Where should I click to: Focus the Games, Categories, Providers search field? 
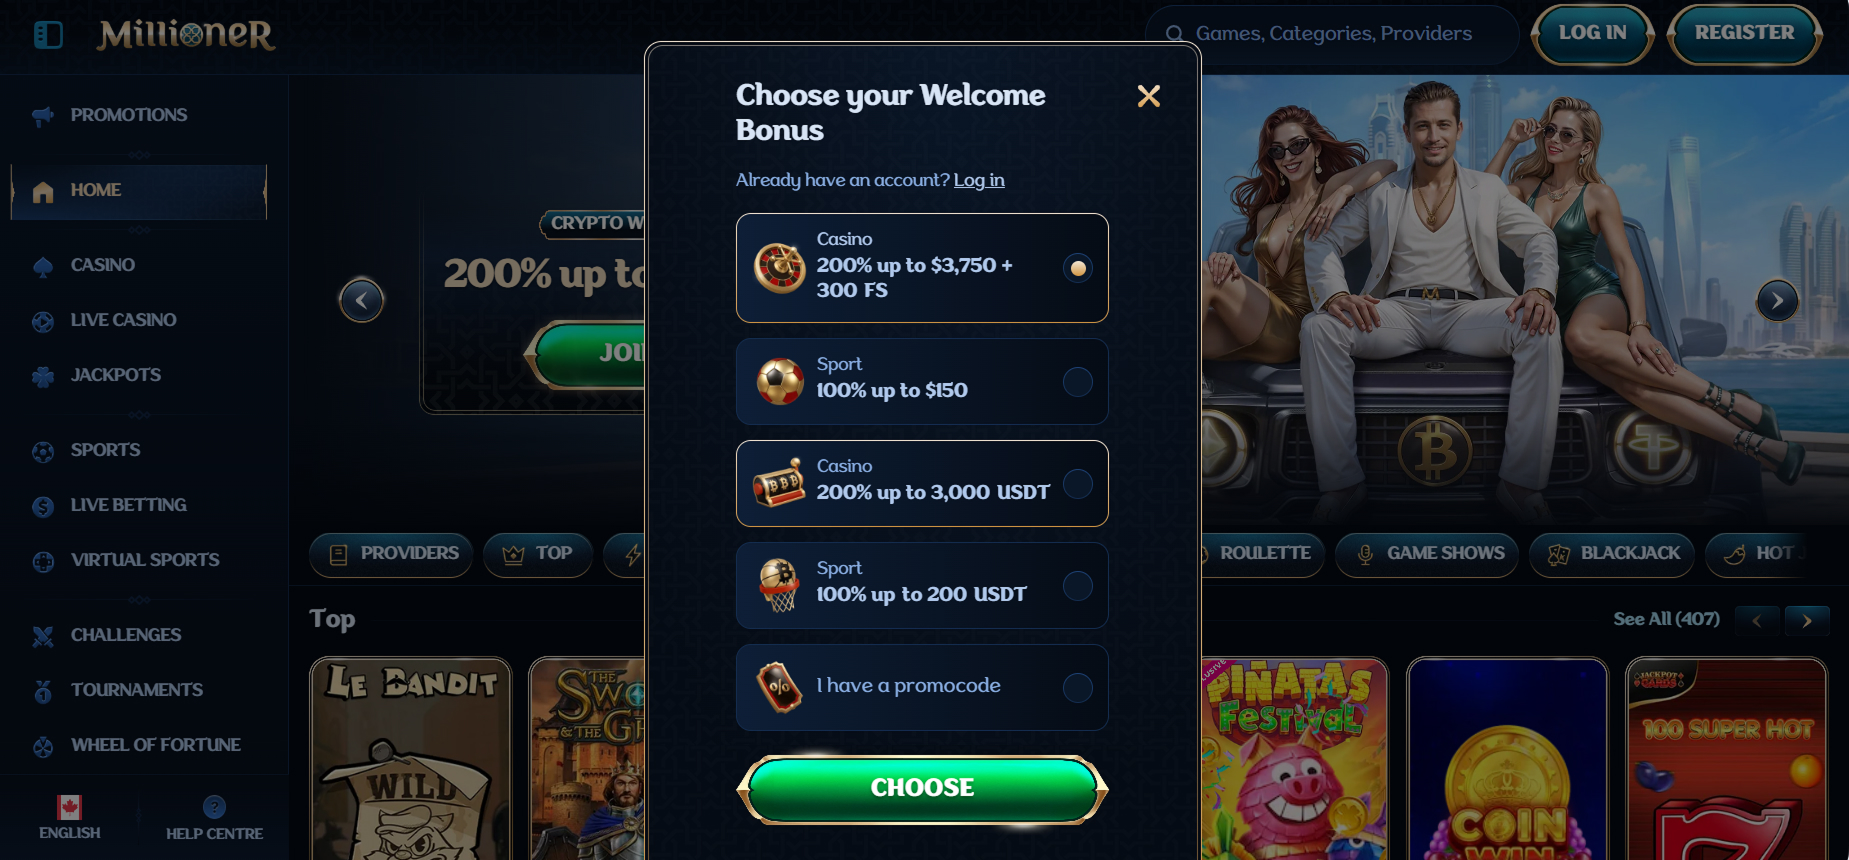click(1332, 34)
